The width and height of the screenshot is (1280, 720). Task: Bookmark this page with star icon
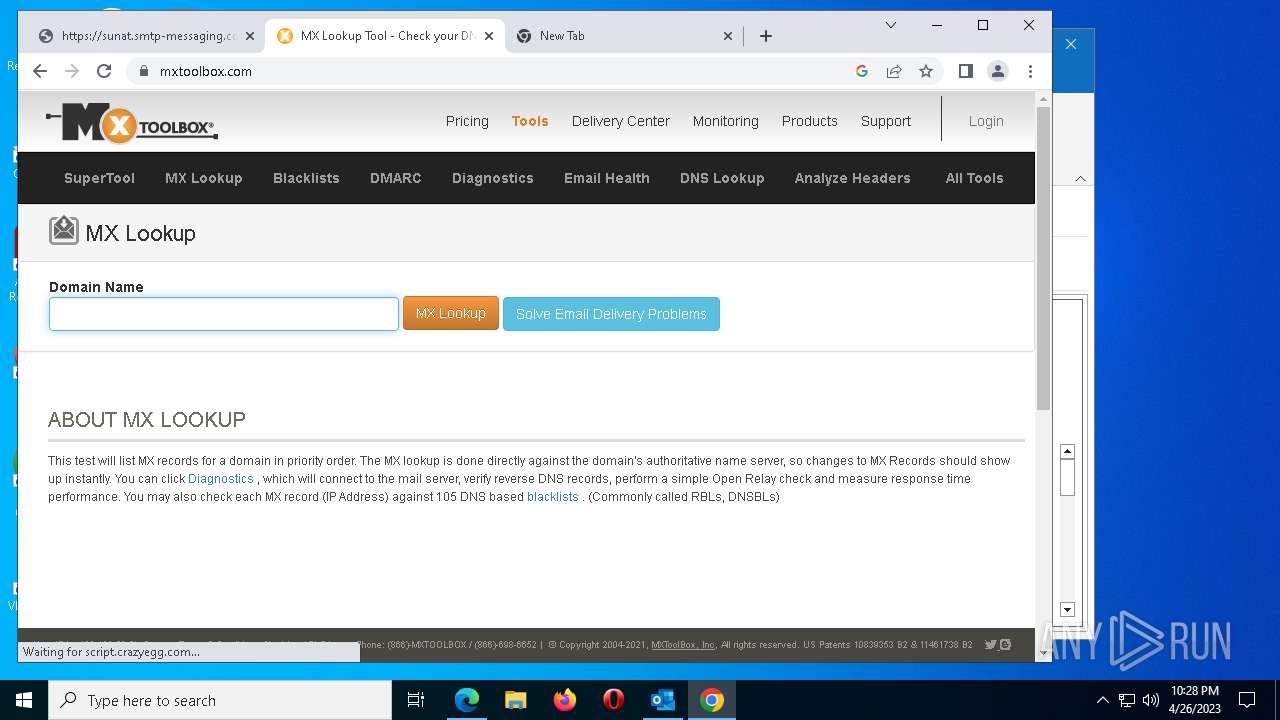(x=926, y=71)
